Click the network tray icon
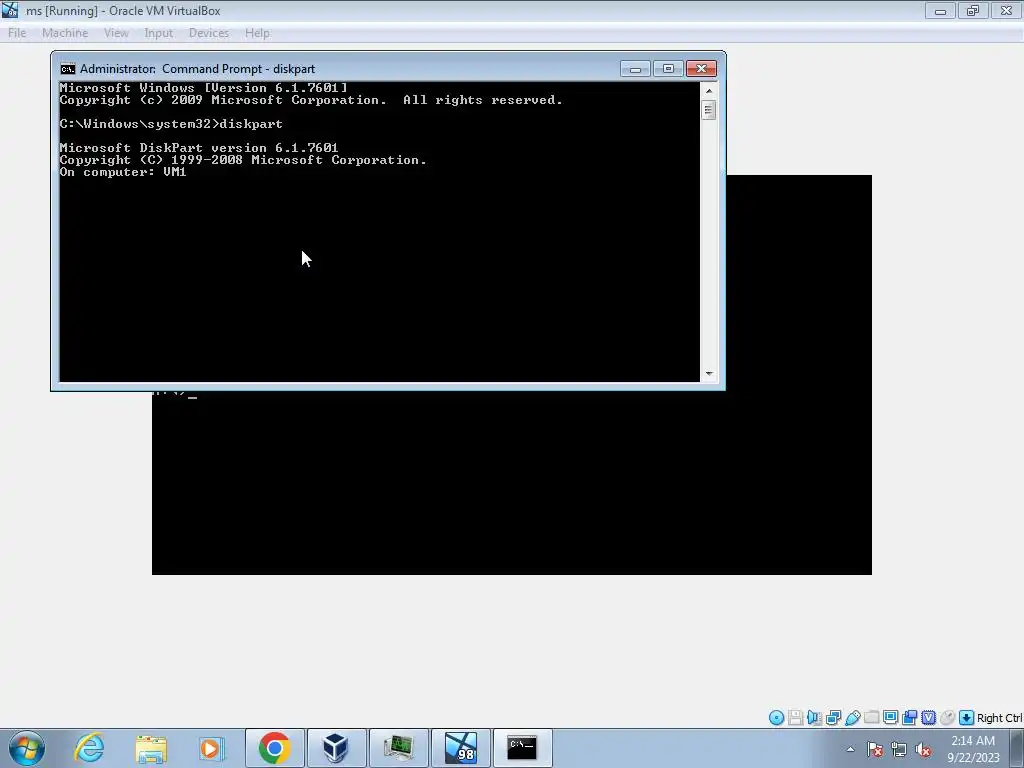 (899, 750)
